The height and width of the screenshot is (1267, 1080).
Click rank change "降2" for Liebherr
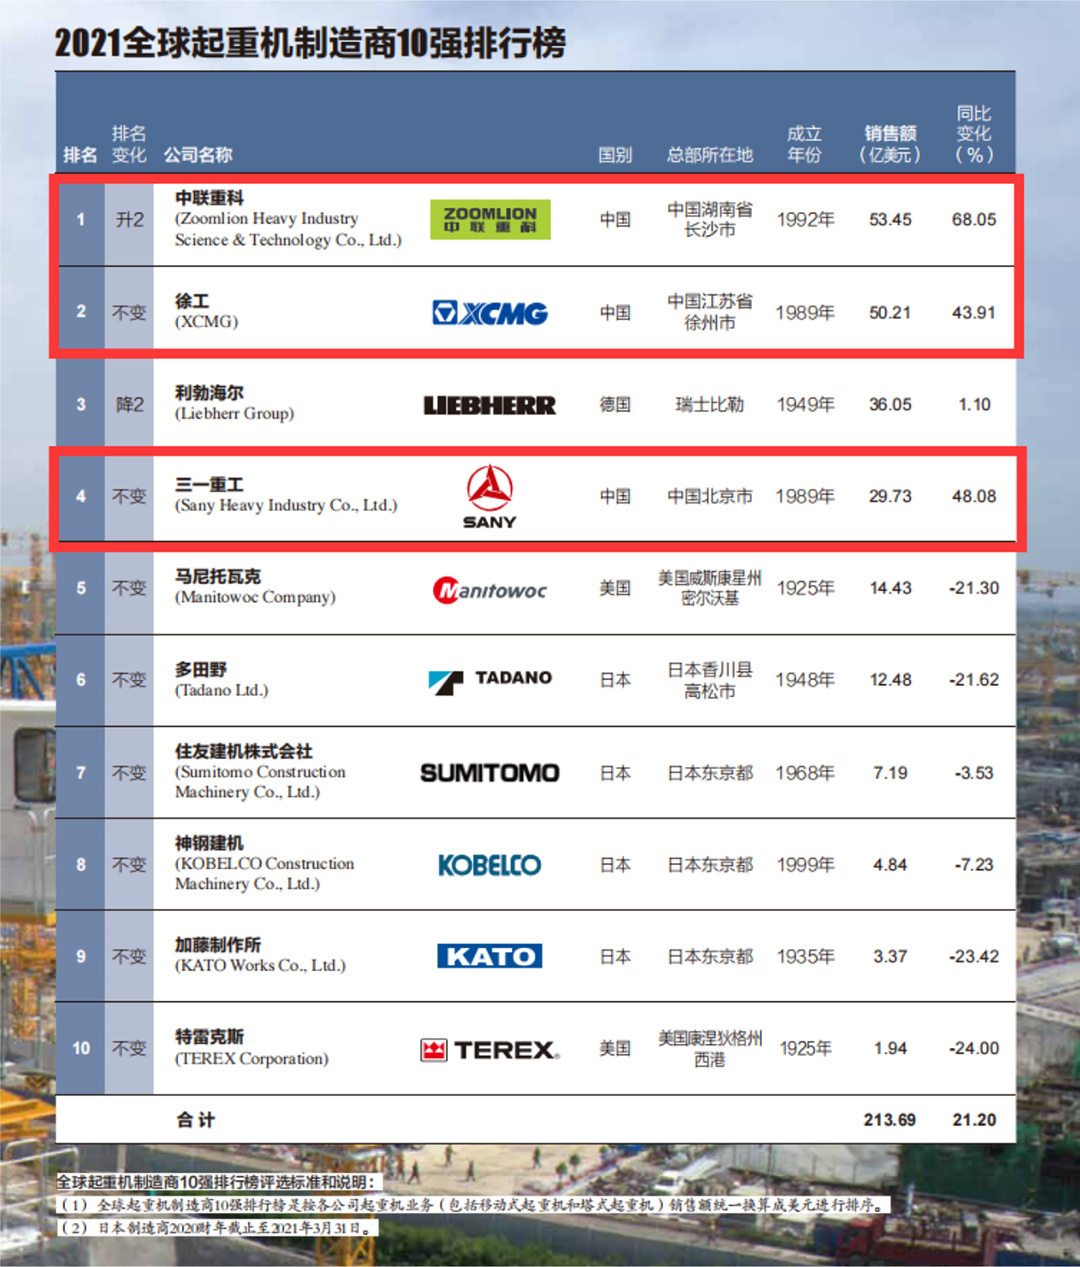[129, 405]
